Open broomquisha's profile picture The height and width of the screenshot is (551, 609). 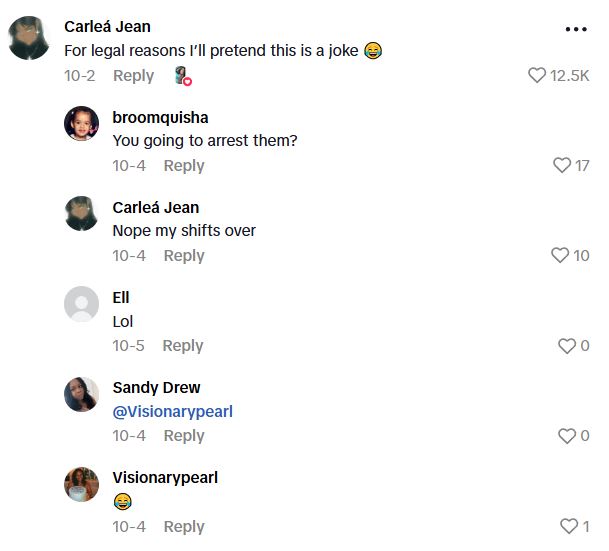(82, 124)
